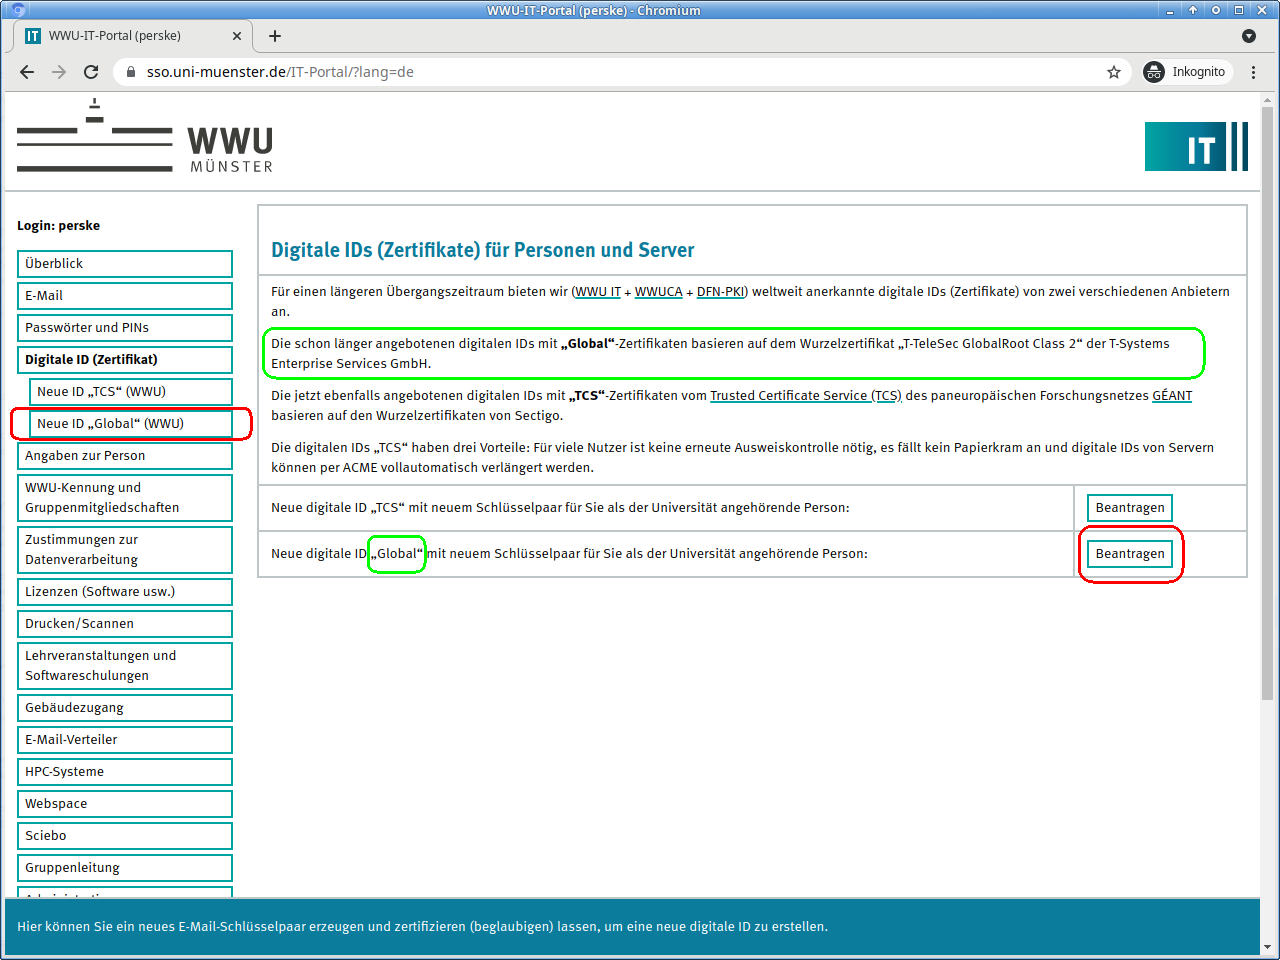The image size is (1280, 960).
Task: Open the tab search dropdown arrow
Action: tap(1248, 36)
